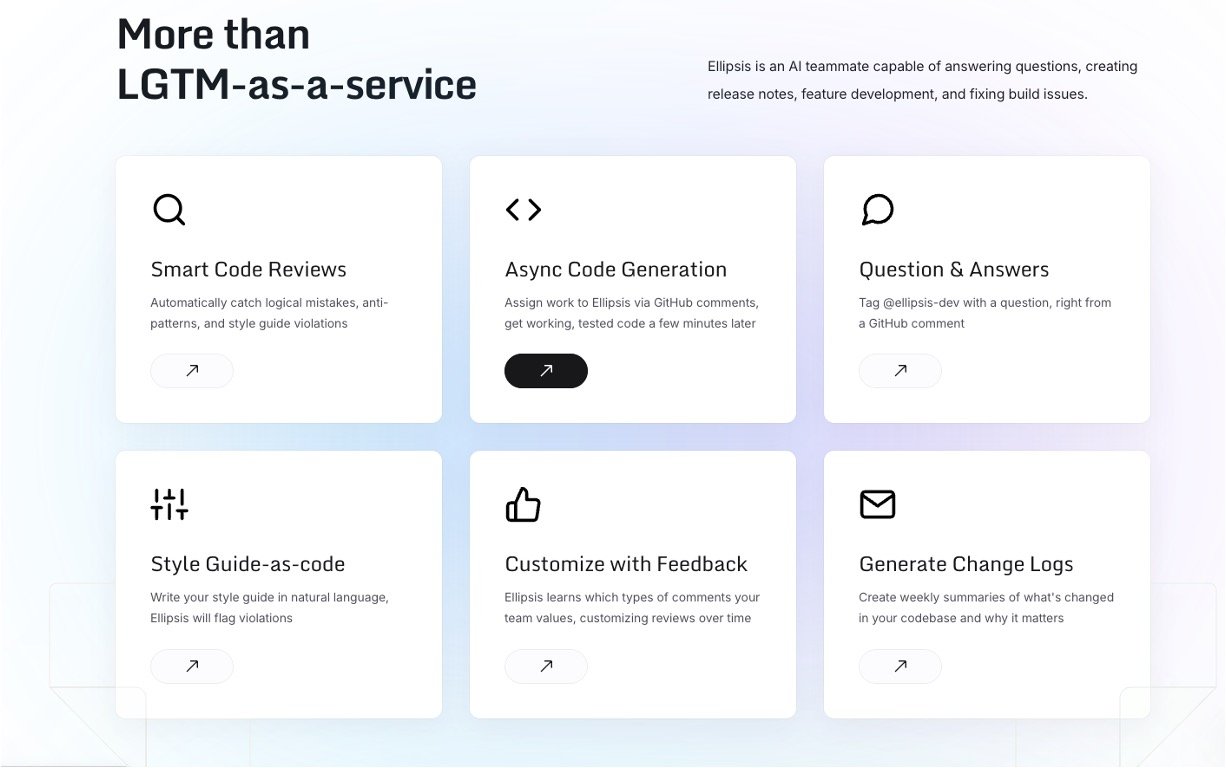
Task: Click the More than LGTM-as-a-service headline
Action: tap(297, 60)
